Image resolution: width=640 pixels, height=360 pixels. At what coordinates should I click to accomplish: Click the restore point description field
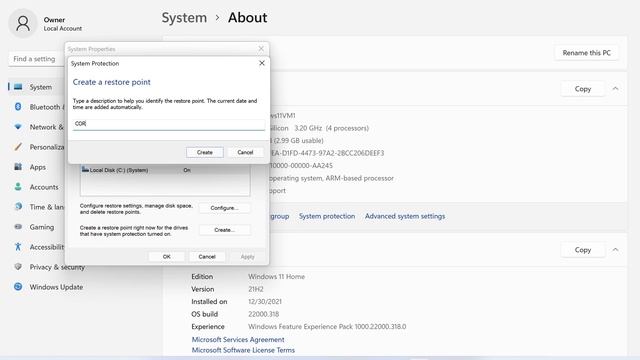click(x=169, y=124)
